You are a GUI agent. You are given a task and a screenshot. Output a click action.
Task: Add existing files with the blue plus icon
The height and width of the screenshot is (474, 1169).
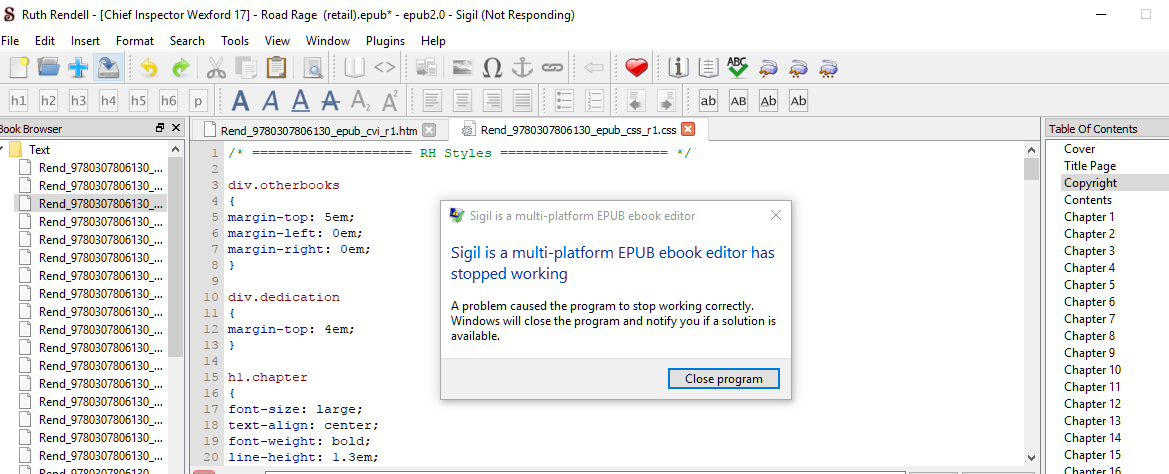pos(78,68)
